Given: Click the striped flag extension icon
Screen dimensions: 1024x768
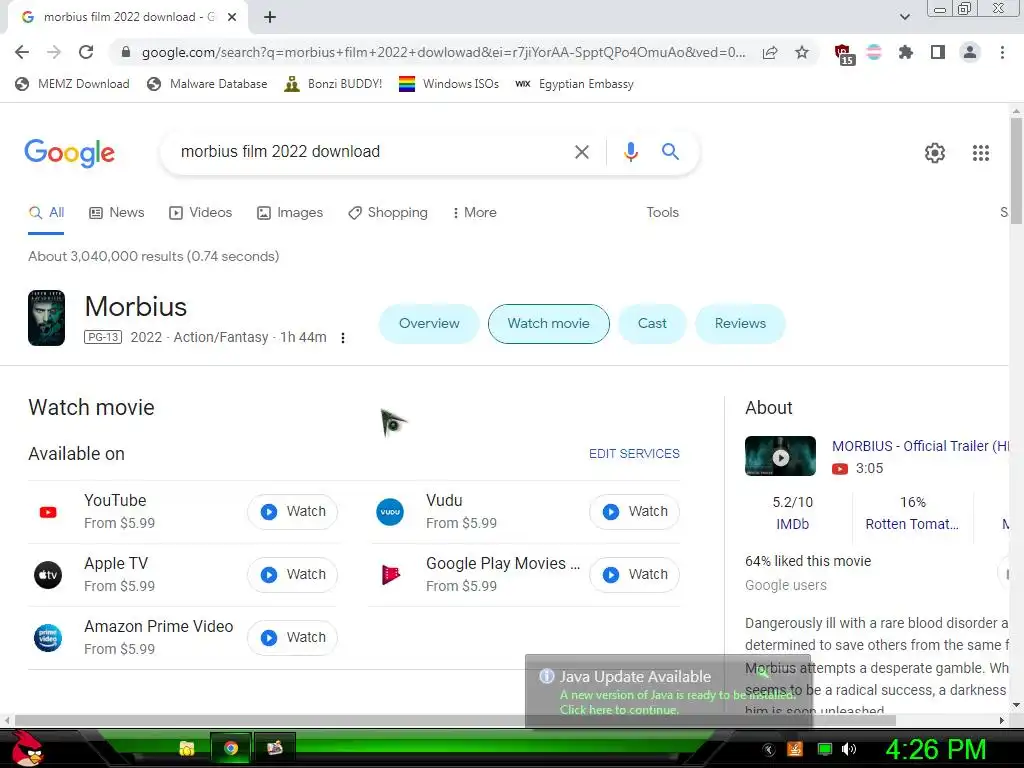Looking at the screenshot, I should click(x=874, y=52).
